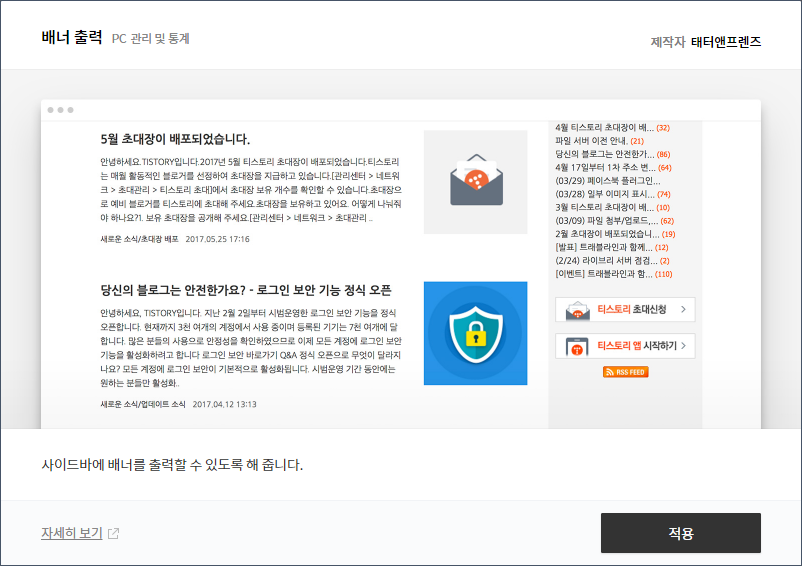This screenshot has height=566, width=802.
Task: Click envelope icon in 초대신청 banner
Action: (577, 310)
